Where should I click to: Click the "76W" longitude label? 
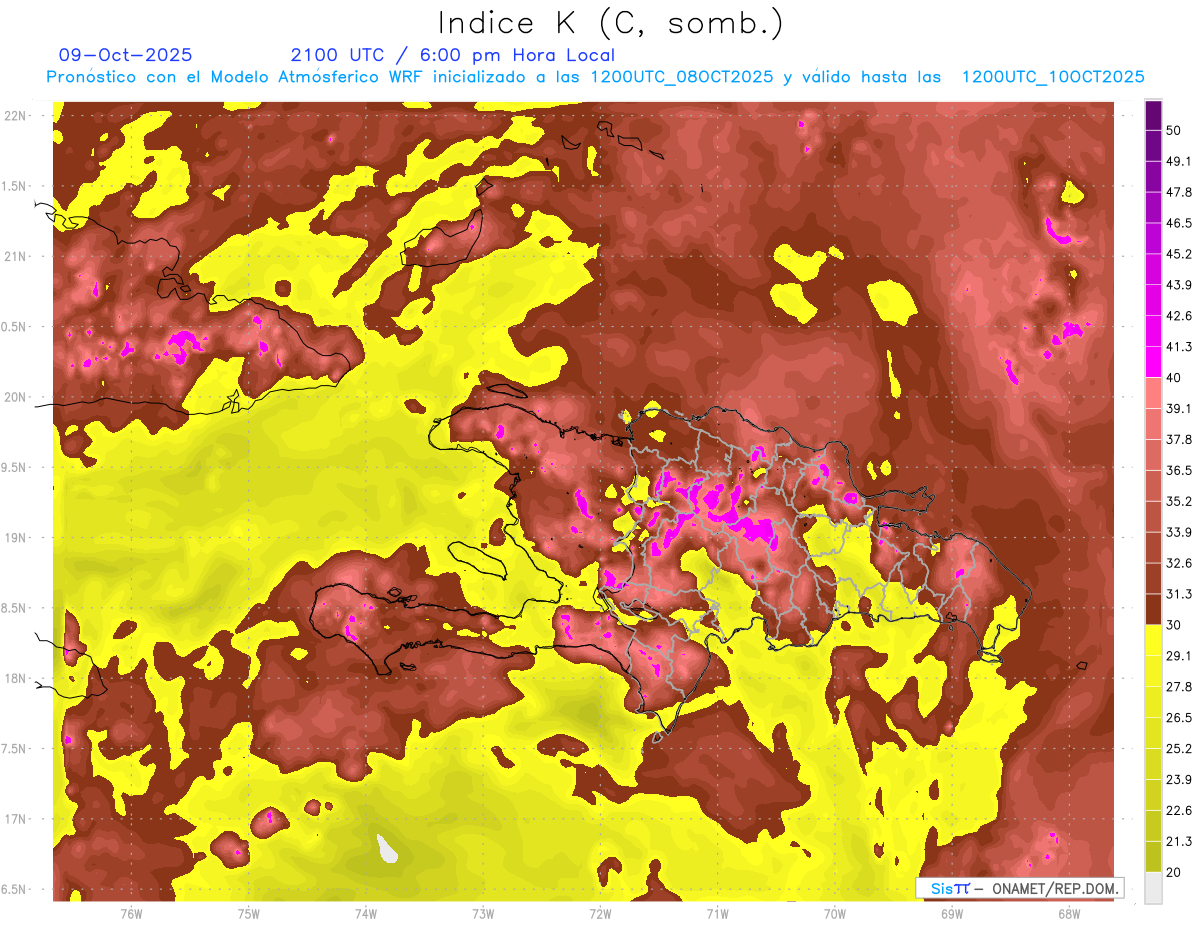(131, 914)
